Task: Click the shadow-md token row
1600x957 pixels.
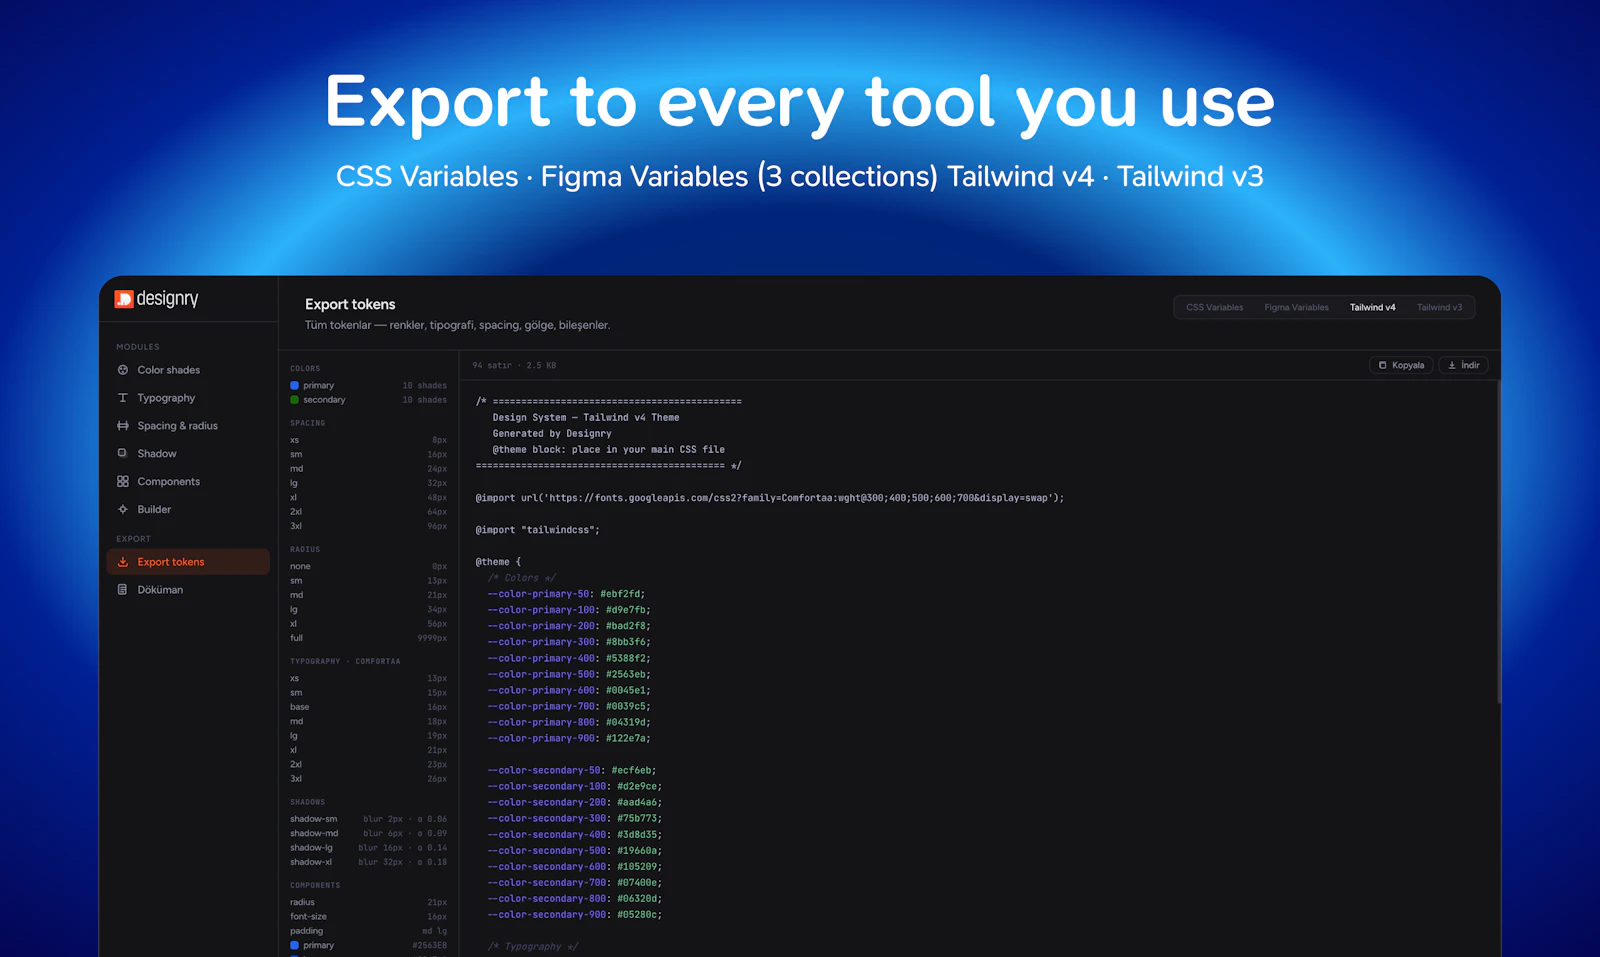Action: (x=368, y=833)
